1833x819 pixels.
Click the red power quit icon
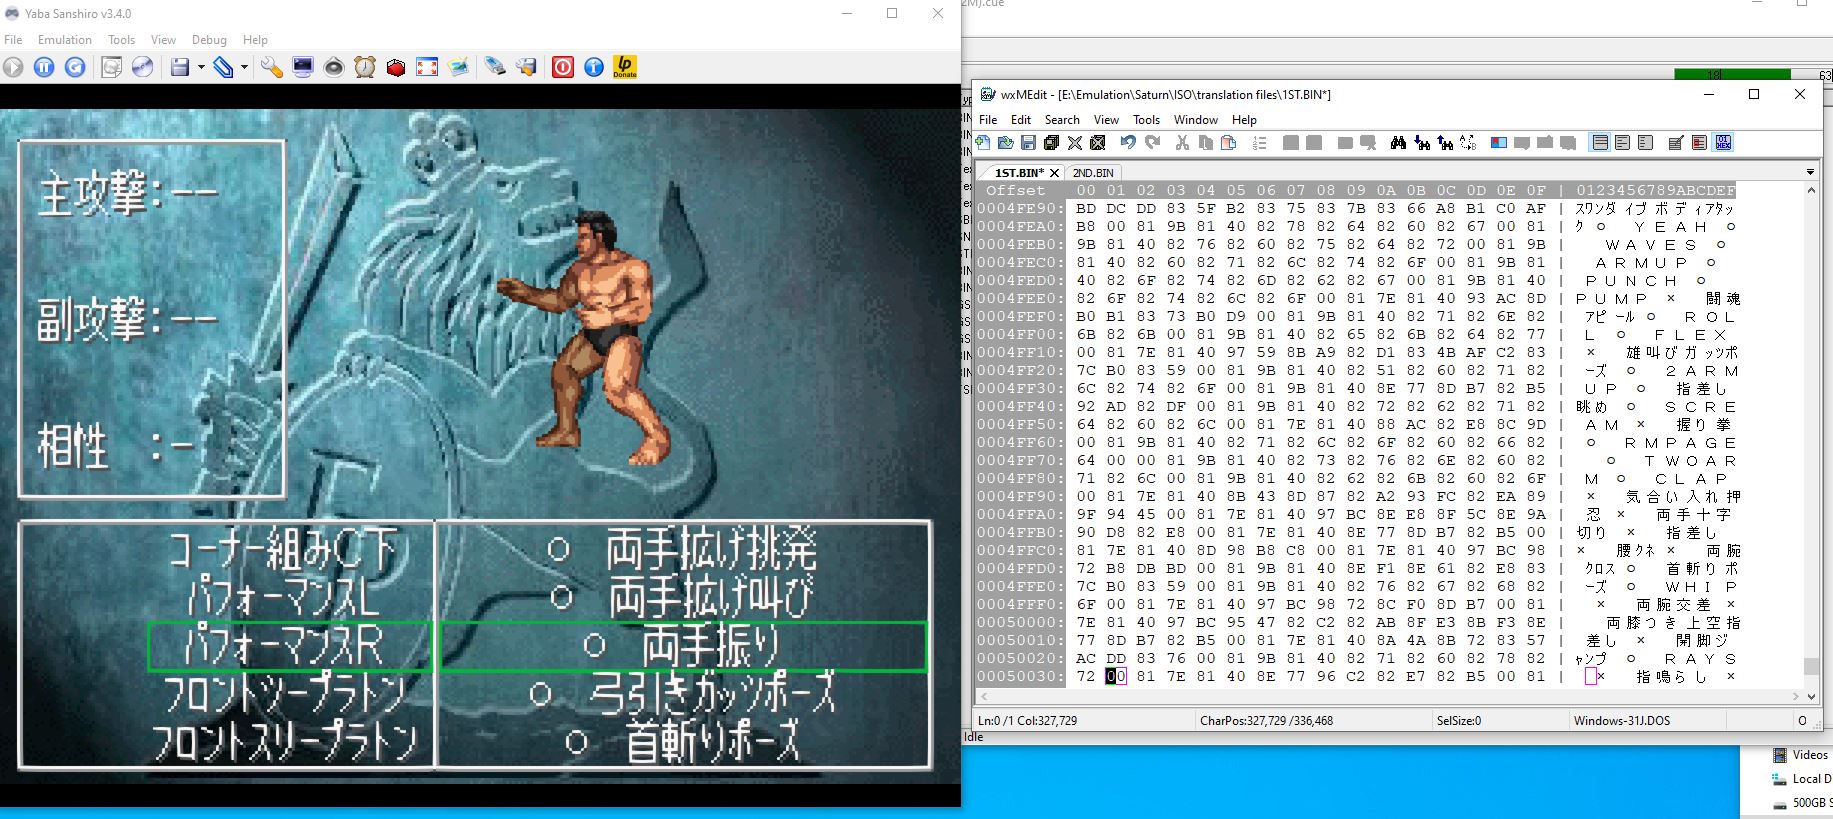(x=563, y=67)
